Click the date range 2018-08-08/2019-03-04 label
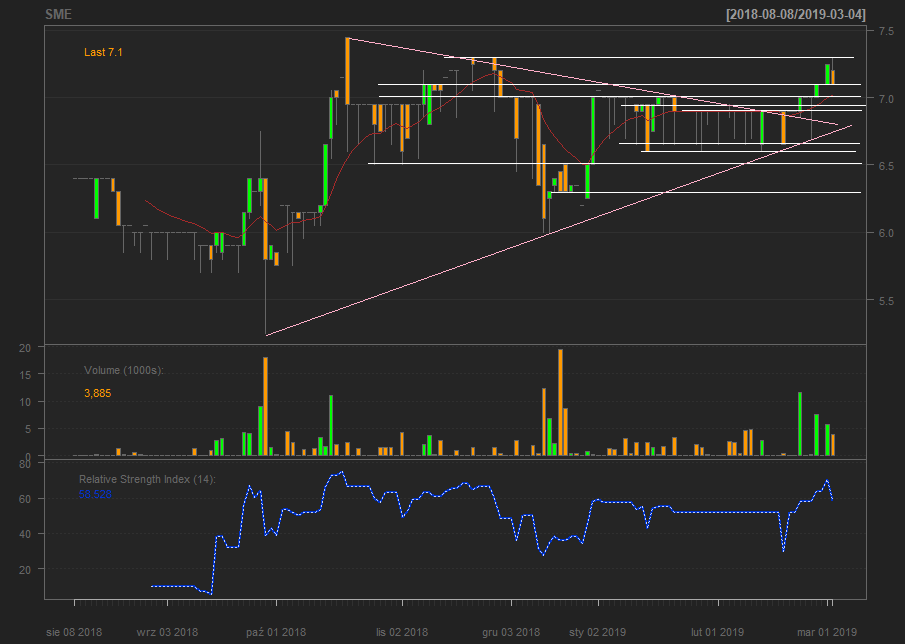Image resolution: width=905 pixels, height=644 pixels. click(796, 14)
